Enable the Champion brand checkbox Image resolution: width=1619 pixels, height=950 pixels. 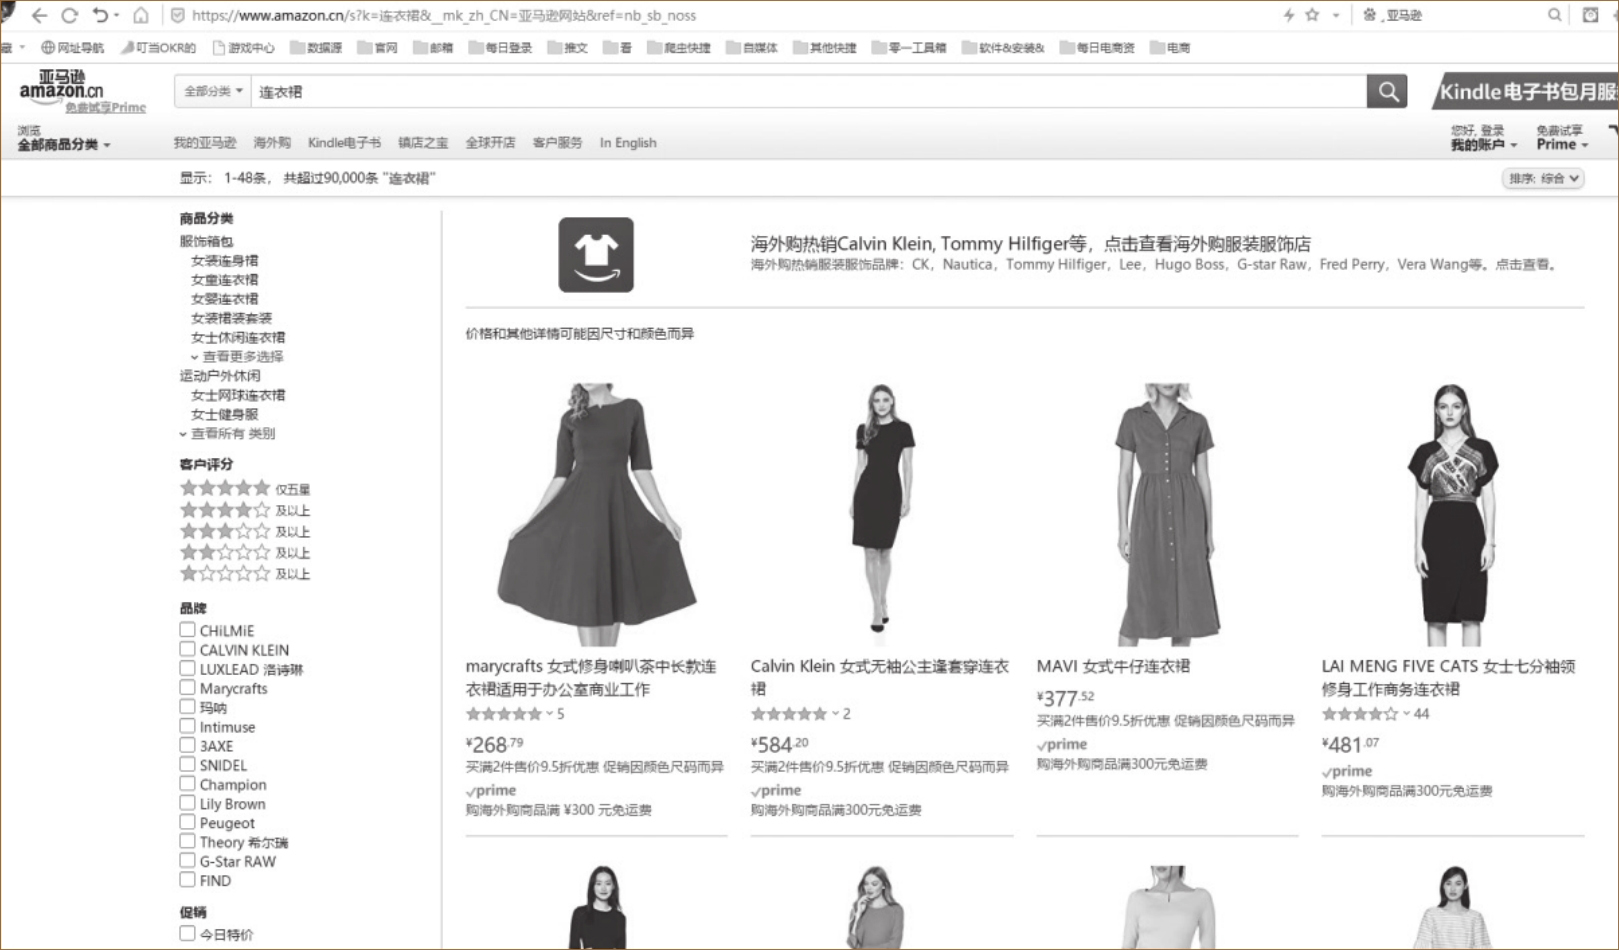[187, 784]
